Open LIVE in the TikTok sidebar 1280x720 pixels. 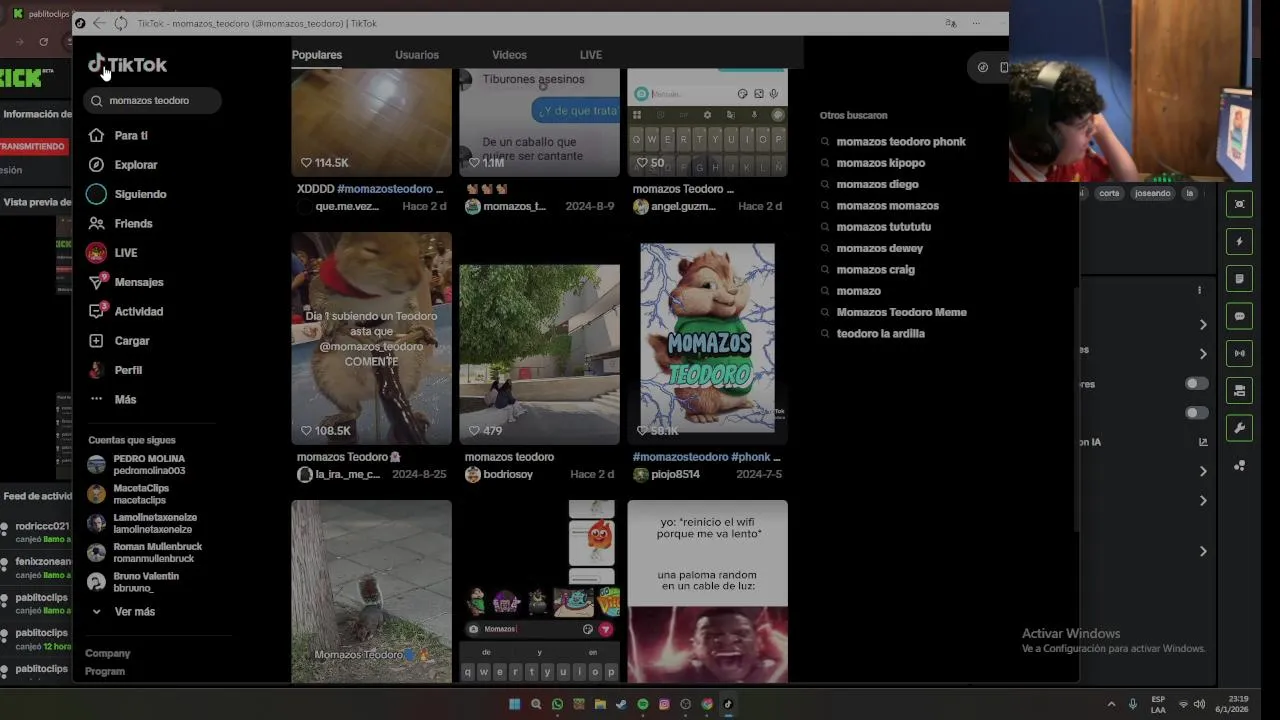click(x=112, y=253)
